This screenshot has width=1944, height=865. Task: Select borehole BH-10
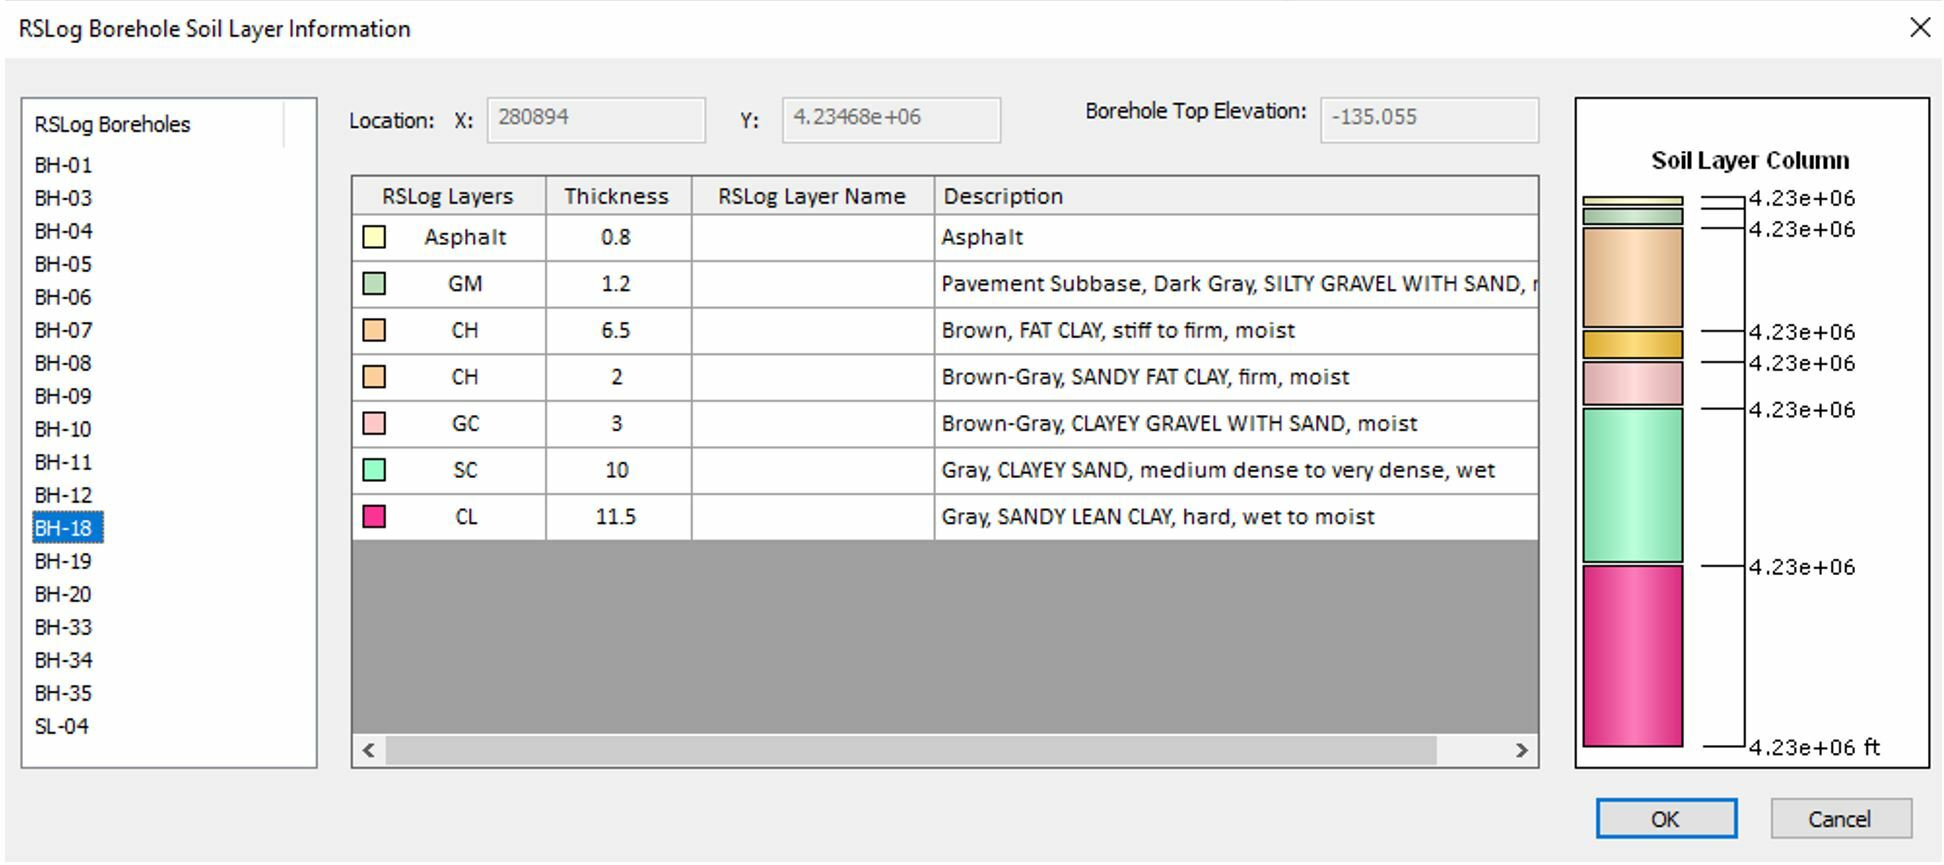(63, 429)
